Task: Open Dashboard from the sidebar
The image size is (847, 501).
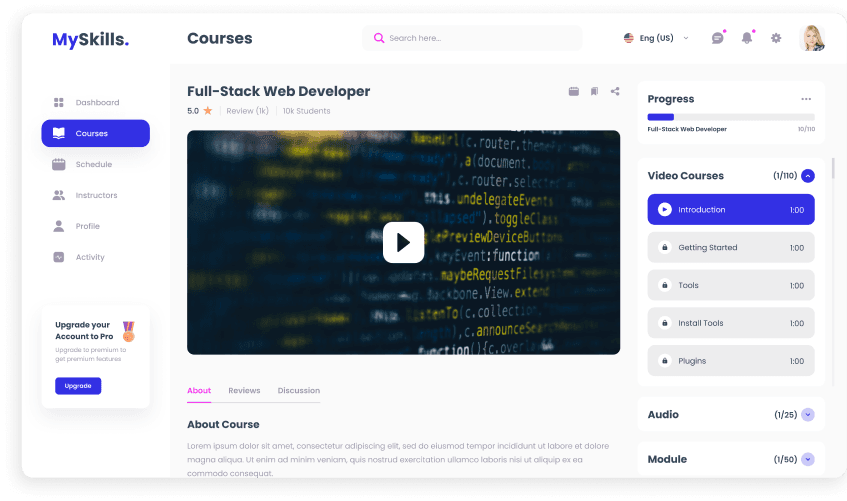Action: (x=96, y=102)
